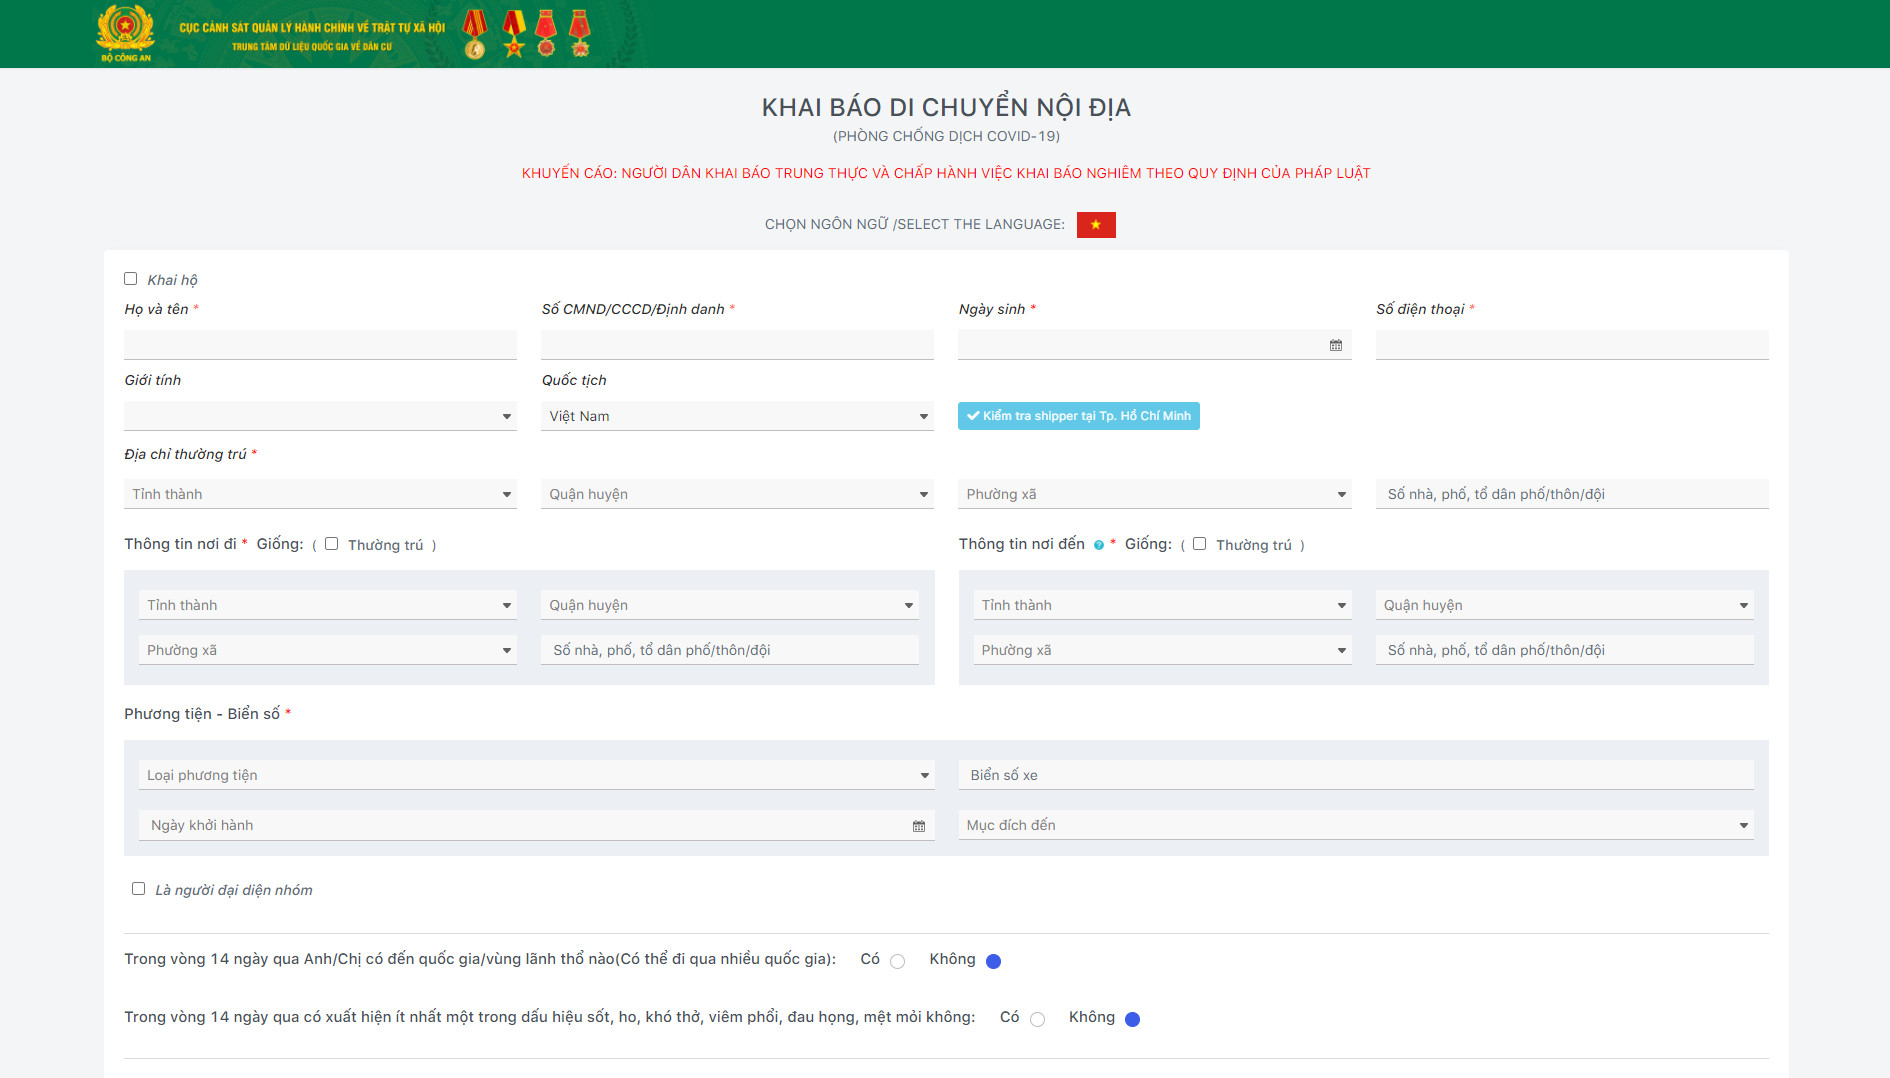Expand the Loại phương tiện dropdown

(x=536, y=775)
